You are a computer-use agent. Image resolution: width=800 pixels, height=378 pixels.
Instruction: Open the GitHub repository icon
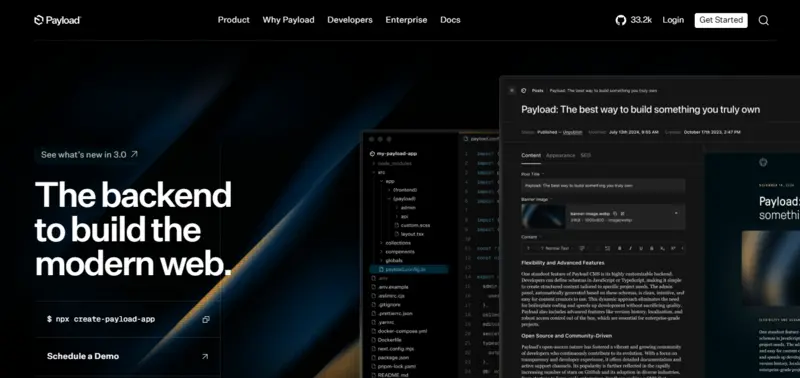point(620,20)
